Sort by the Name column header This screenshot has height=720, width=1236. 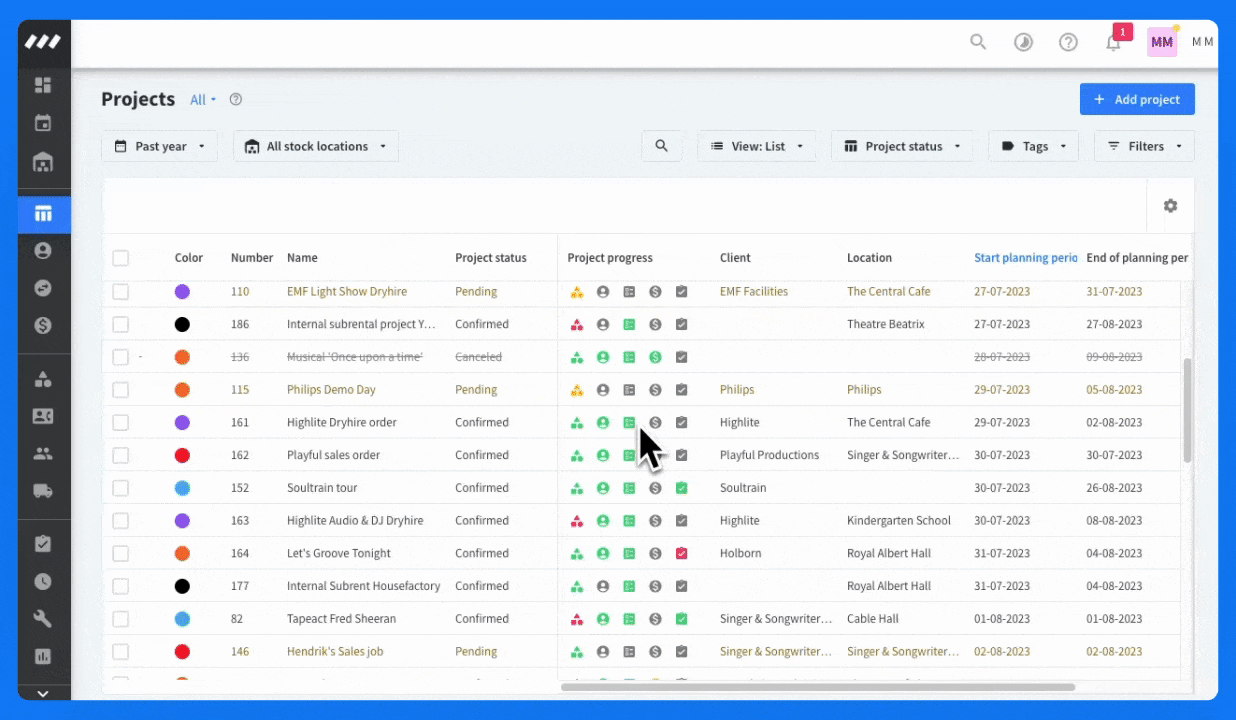(302, 258)
